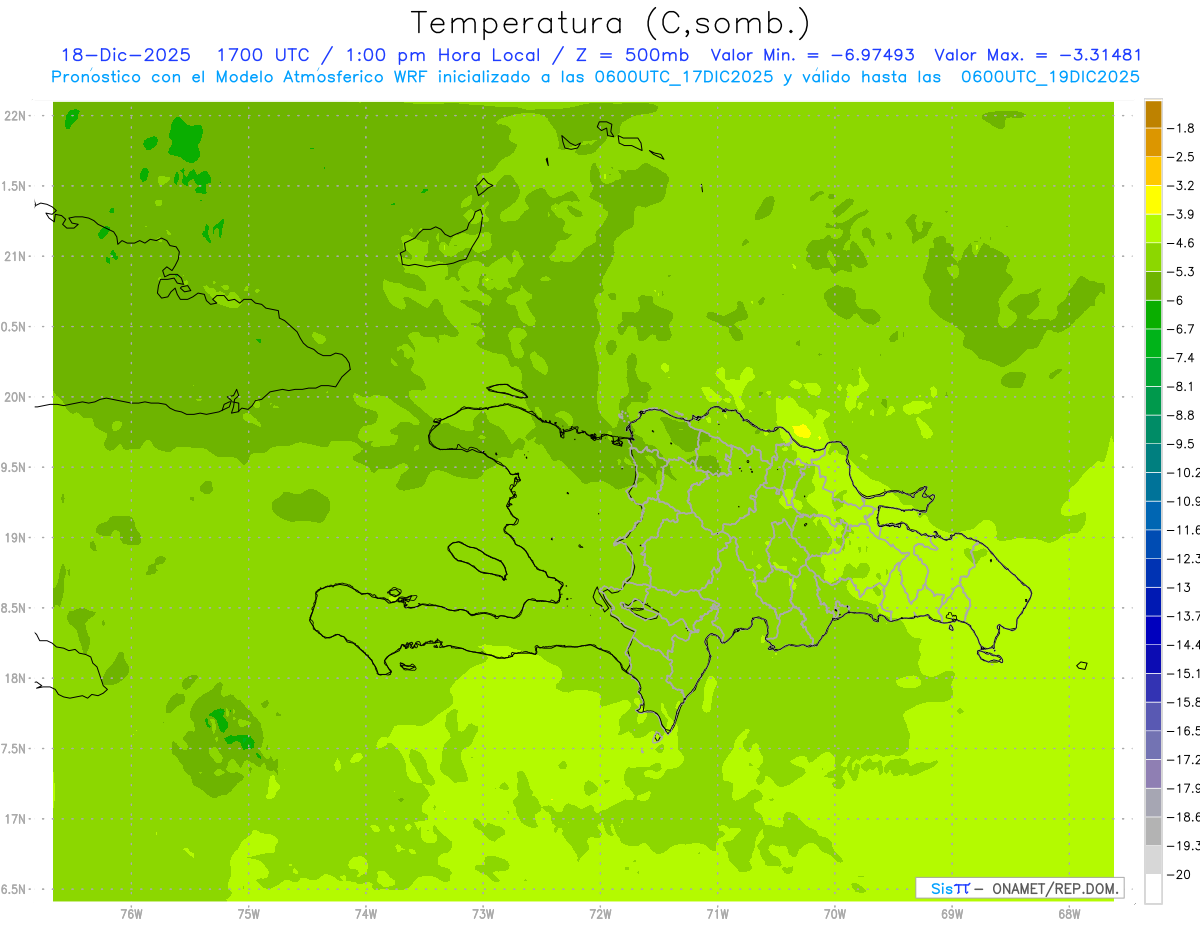The image size is (1200, 927).
Task: Click the '72W' longitude label
Action: tap(600, 914)
